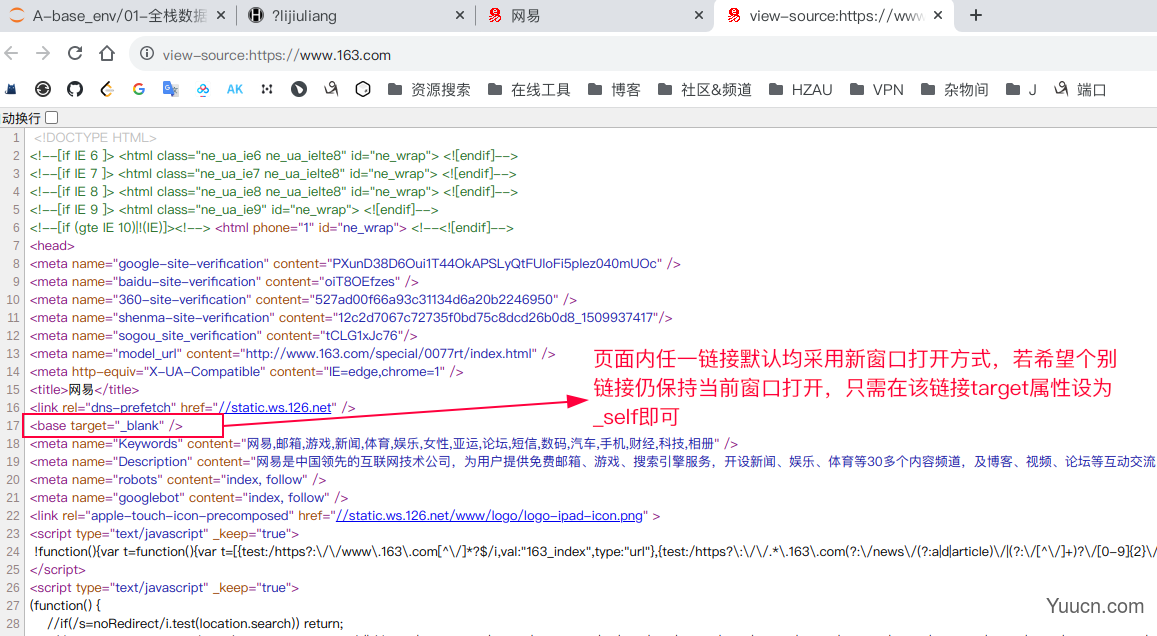The image size is (1157, 636).
Task: Expand the 资源搜索 bookmarks folder
Action: tap(429, 89)
